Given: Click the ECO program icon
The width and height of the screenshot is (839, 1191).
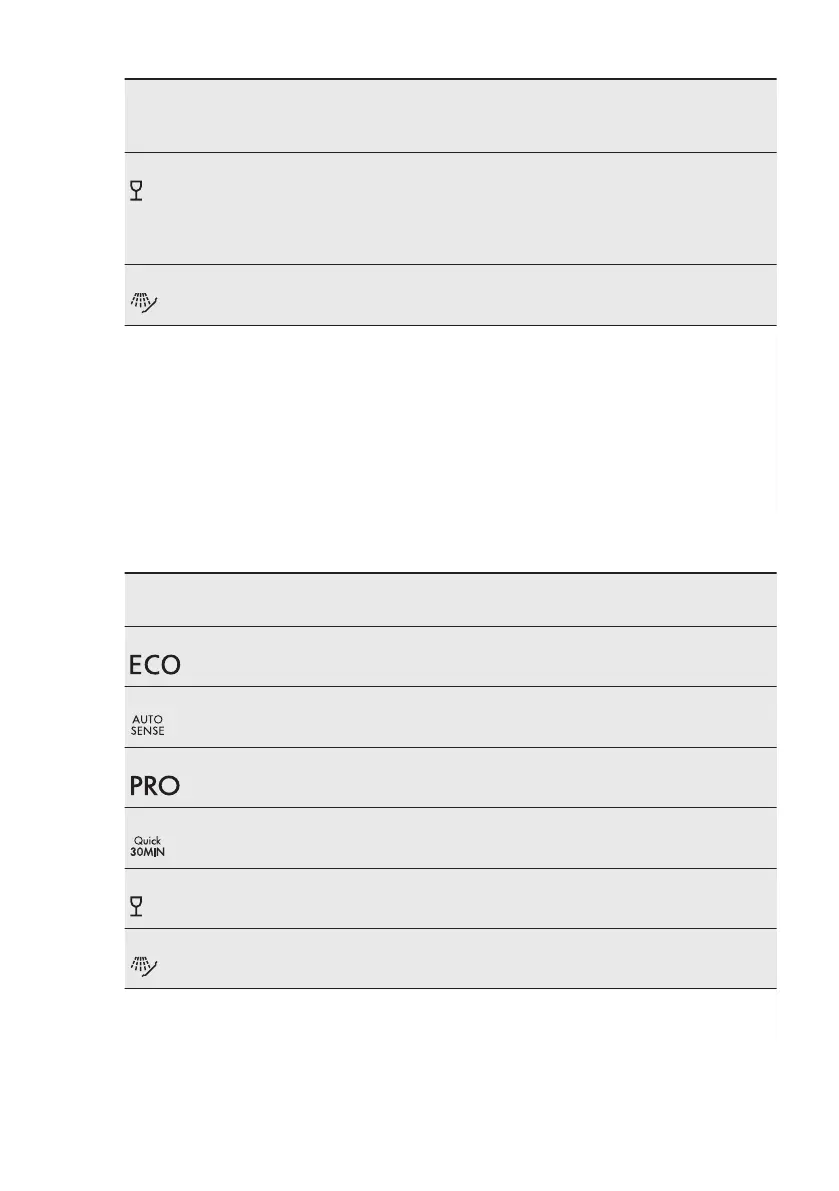Looking at the screenshot, I should click(x=153, y=665).
